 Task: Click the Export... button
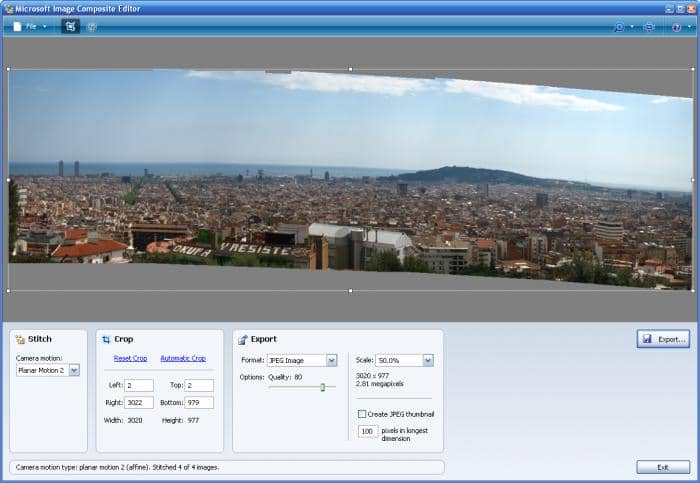tap(663, 339)
